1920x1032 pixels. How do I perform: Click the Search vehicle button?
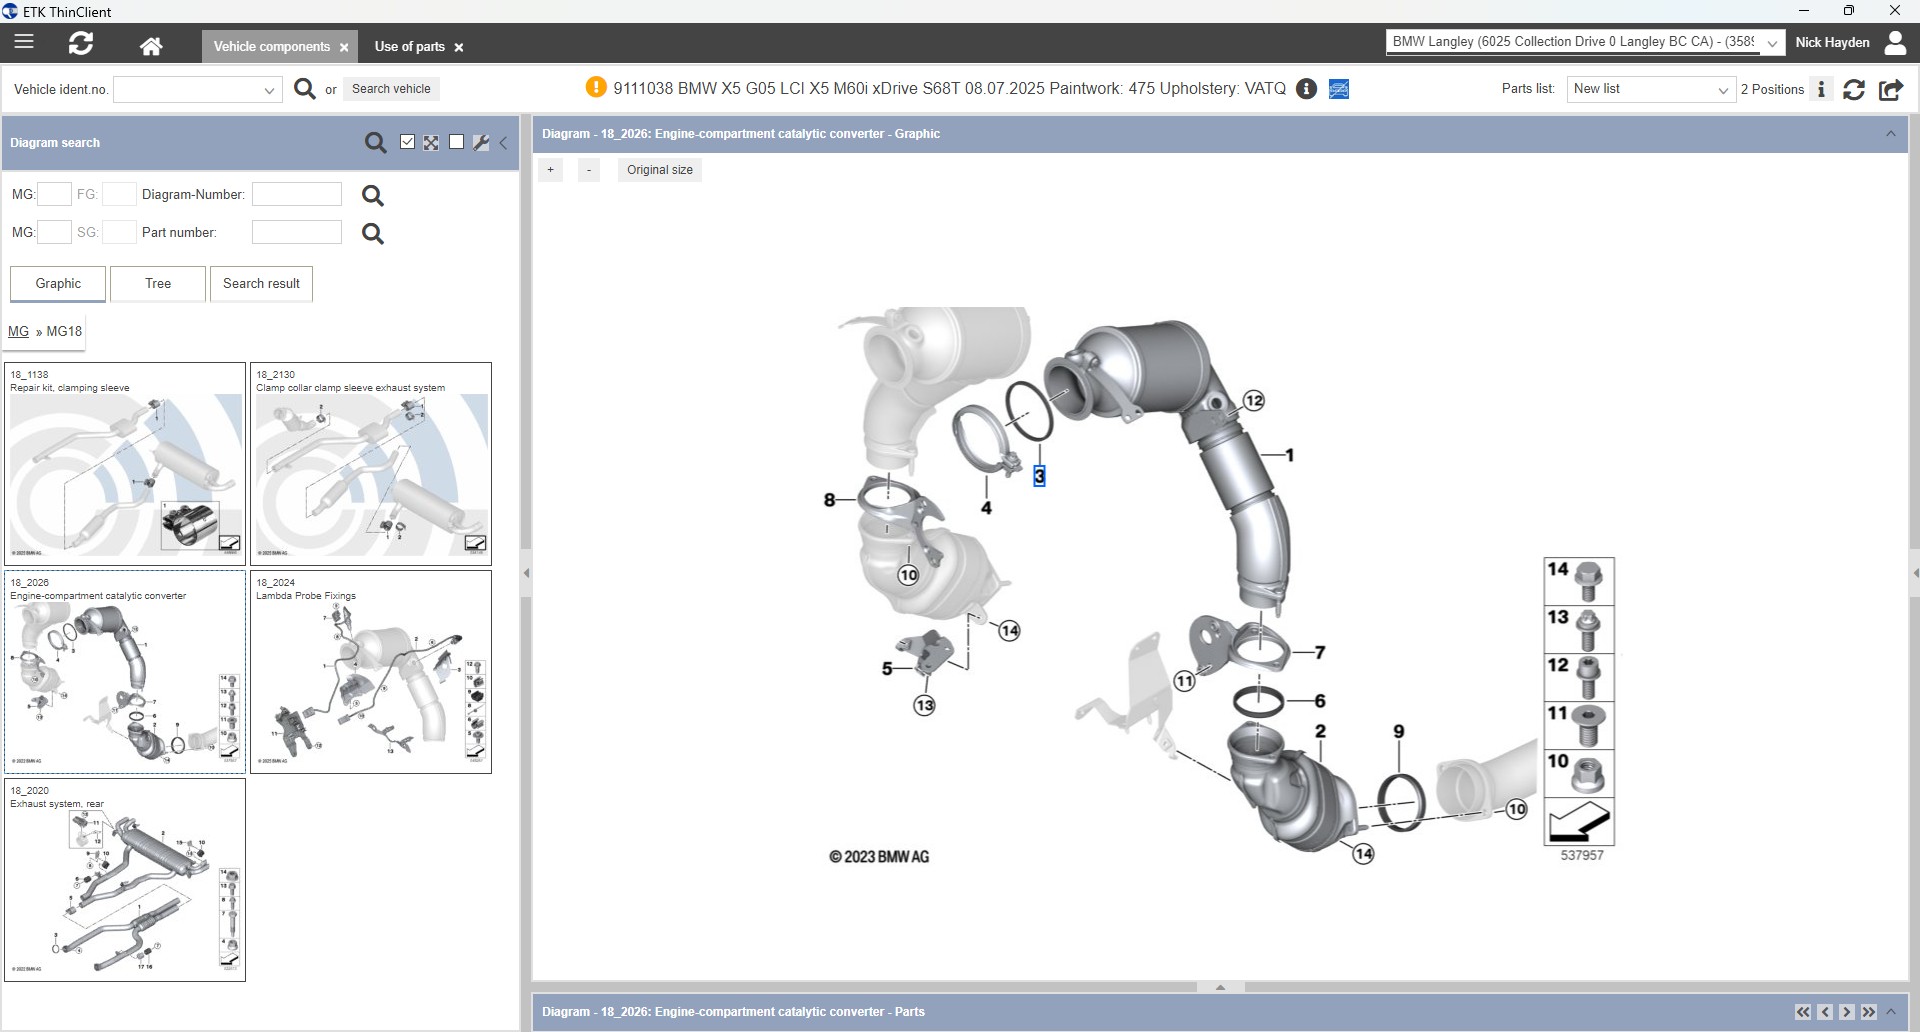point(391,89)
